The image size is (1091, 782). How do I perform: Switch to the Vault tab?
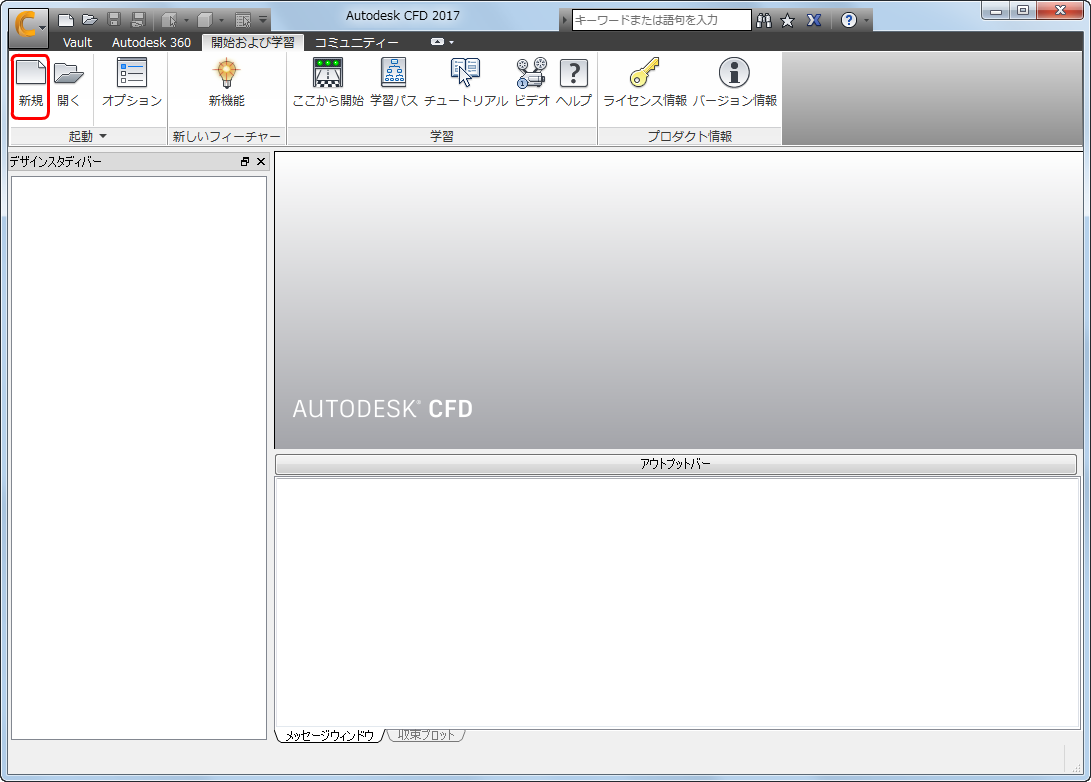(77, 42)
